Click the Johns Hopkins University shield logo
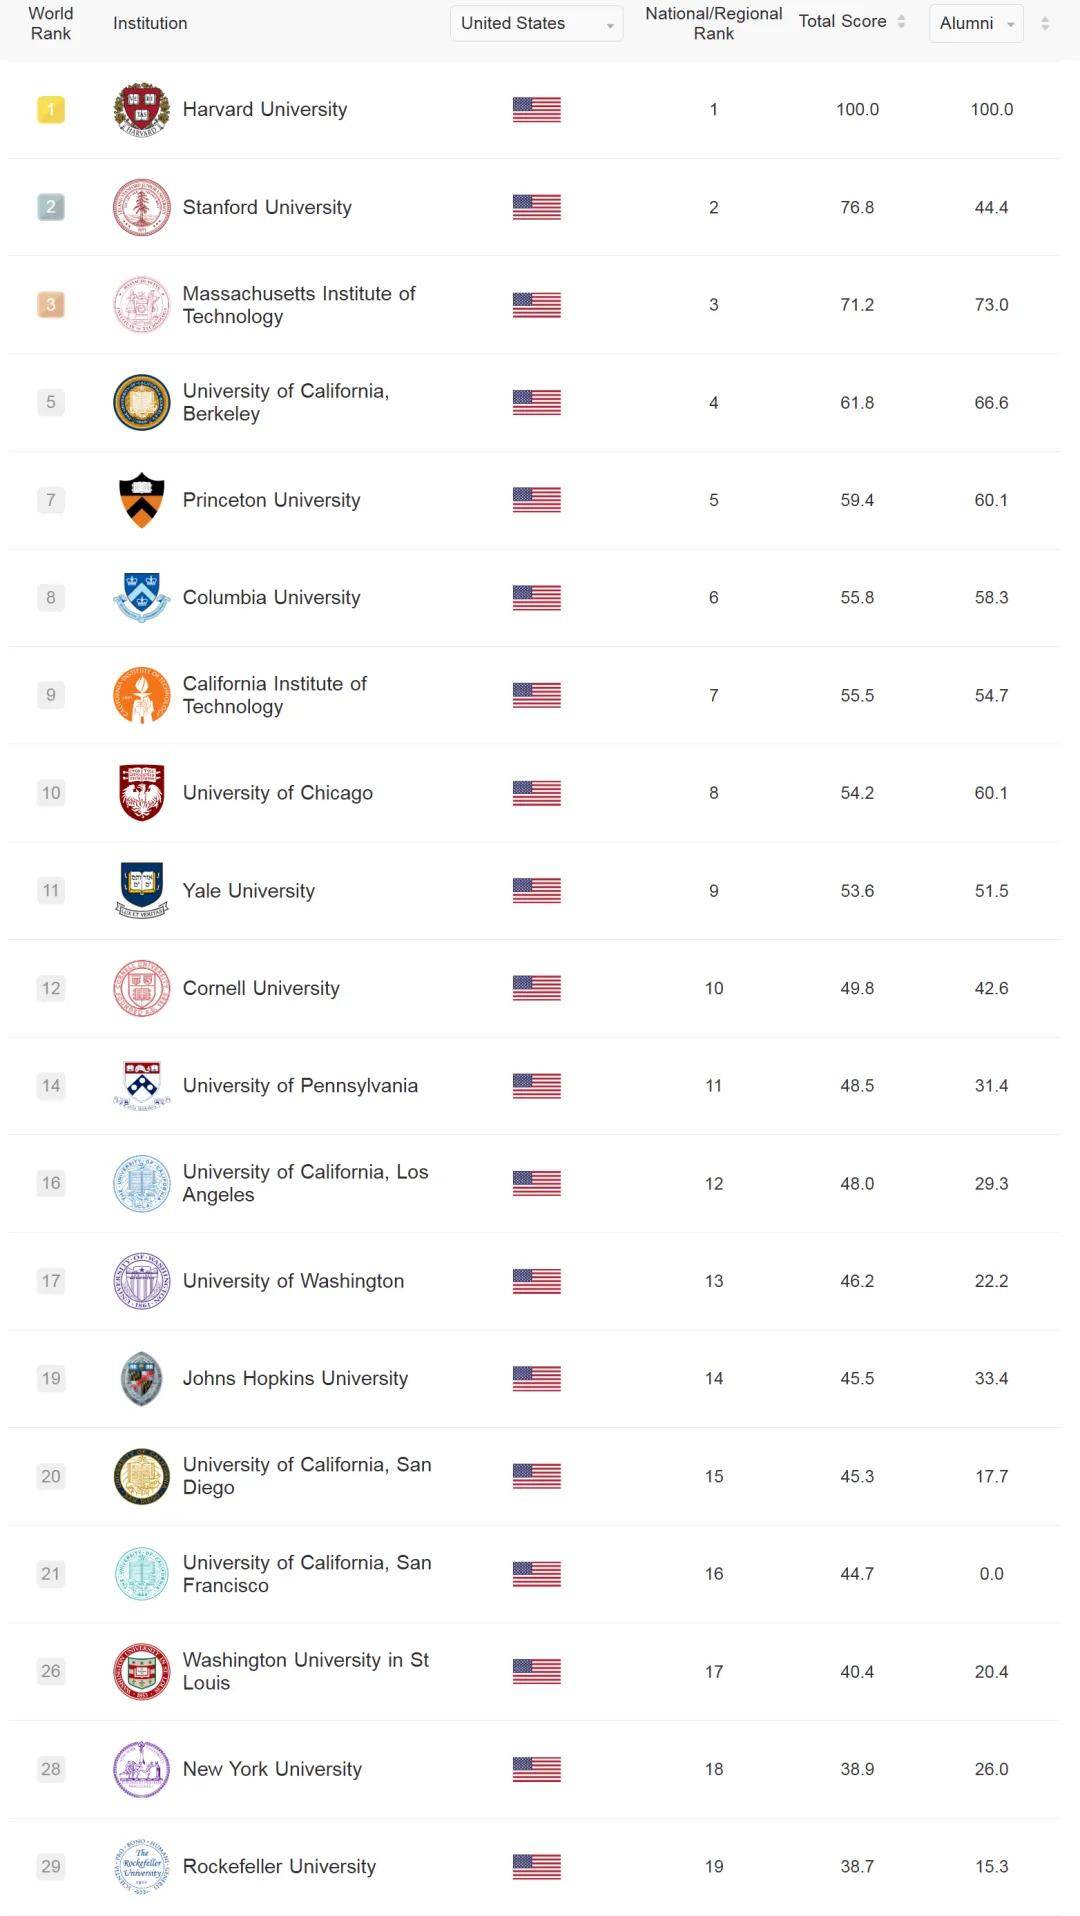 click(141, 1378)
